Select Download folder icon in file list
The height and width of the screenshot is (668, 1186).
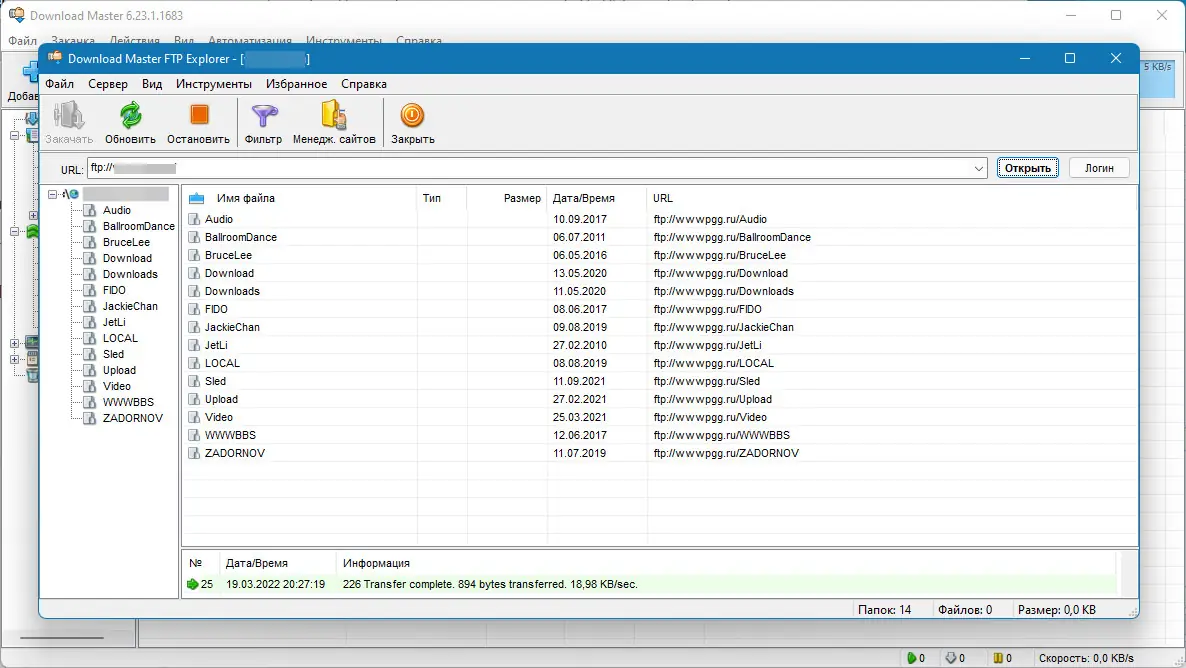click(194, 273)
